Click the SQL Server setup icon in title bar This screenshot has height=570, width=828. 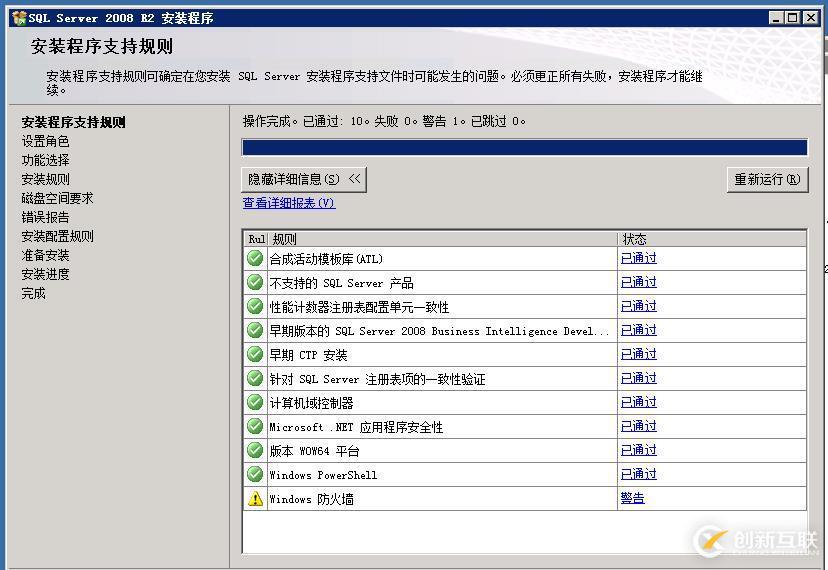pyautogui.click(x=19, y=18)
